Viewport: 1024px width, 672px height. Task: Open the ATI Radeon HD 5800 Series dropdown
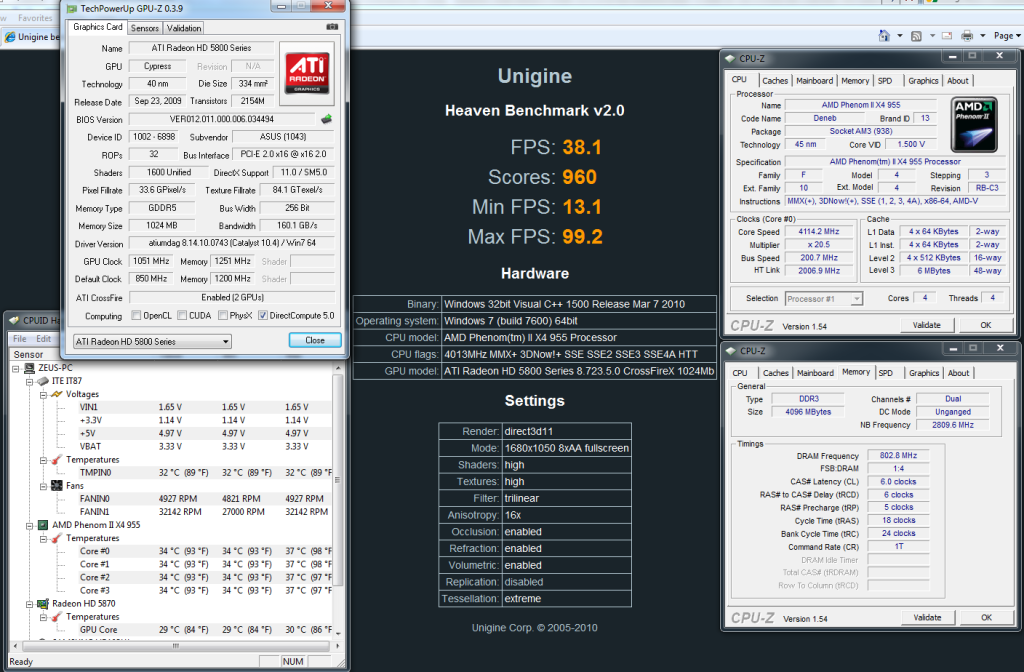(x=152, y=342)
